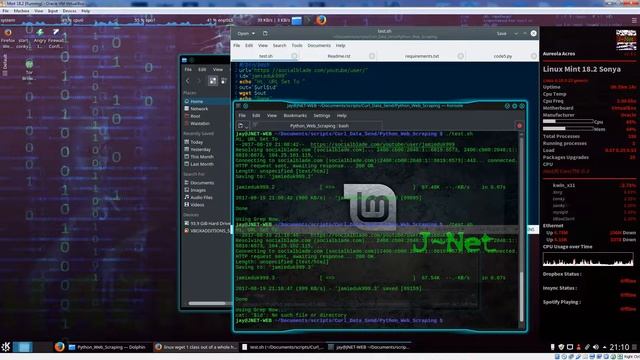
Task: Click the Save button in text editor
Action: [502, 33]
